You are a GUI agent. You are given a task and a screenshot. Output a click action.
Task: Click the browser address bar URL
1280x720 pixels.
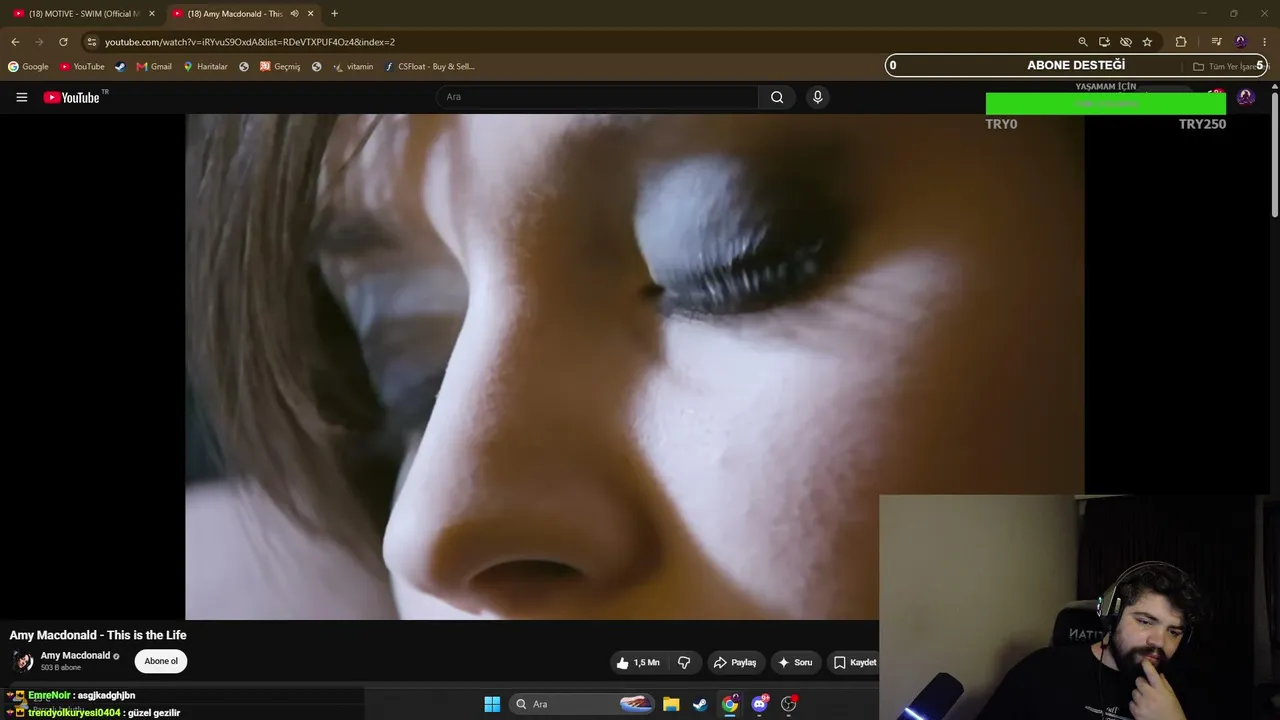click(250, 42)
